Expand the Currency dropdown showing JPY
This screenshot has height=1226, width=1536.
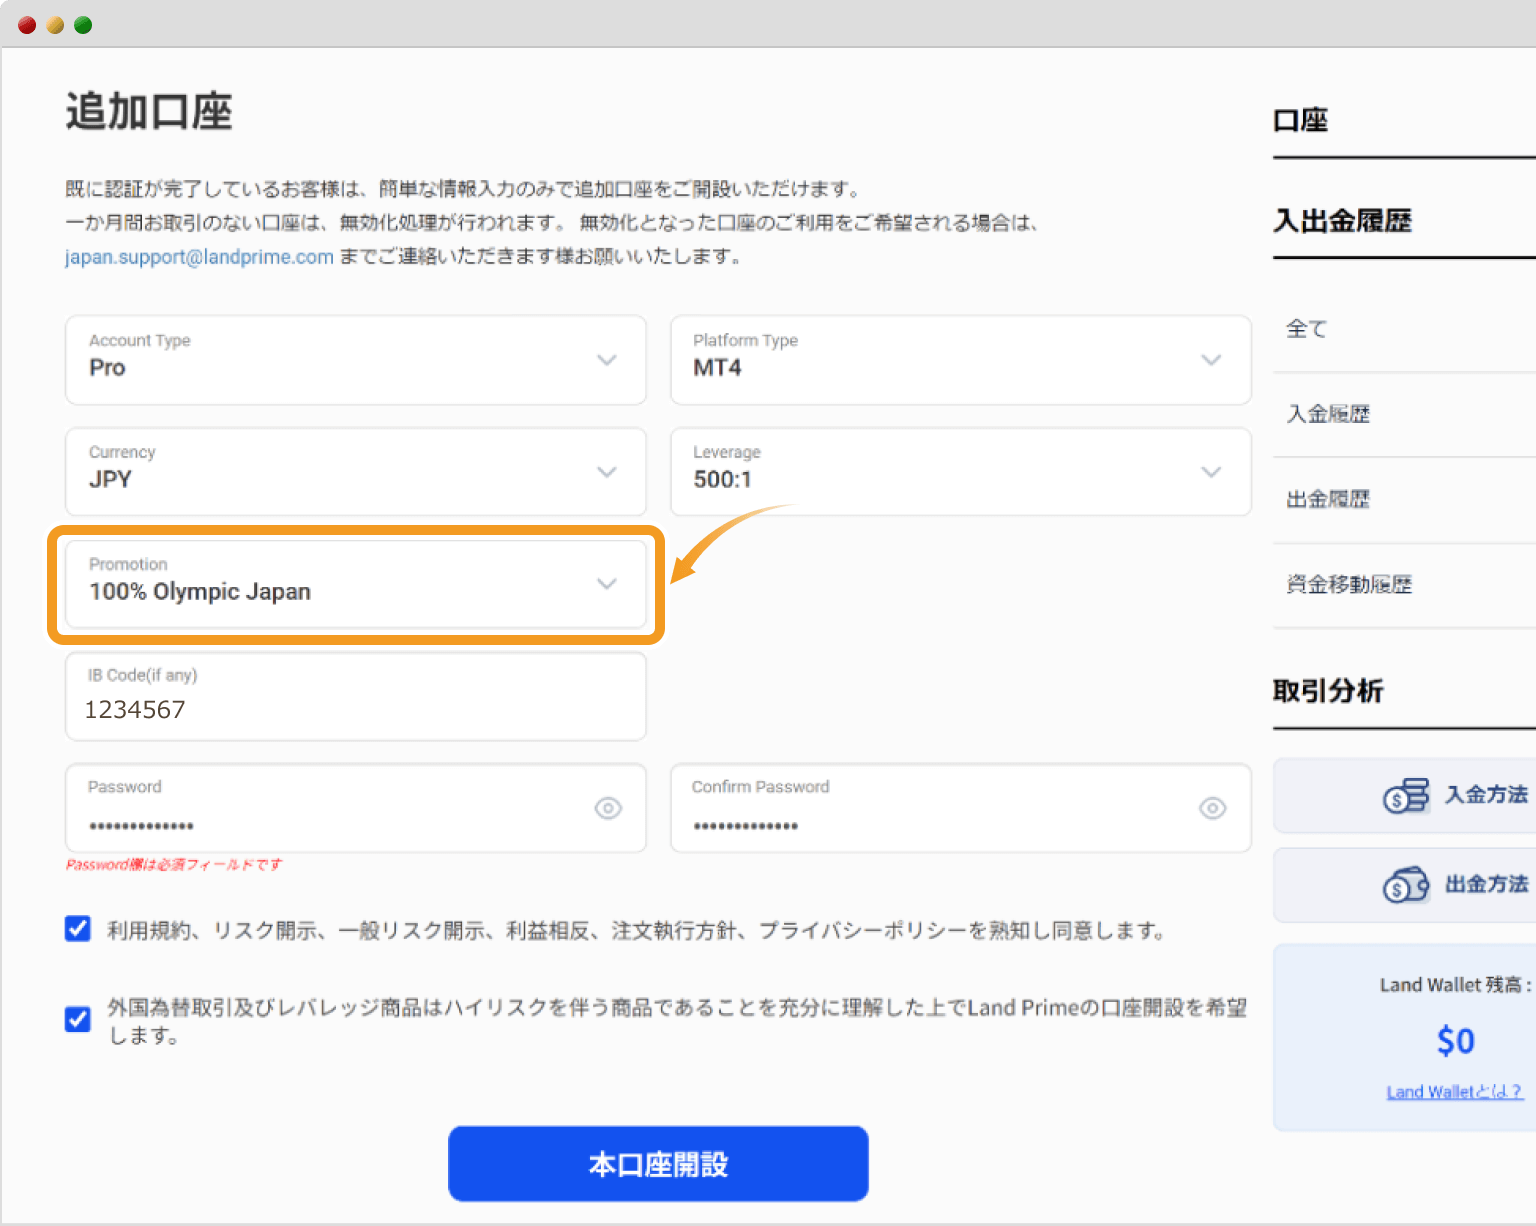(355, 472)
